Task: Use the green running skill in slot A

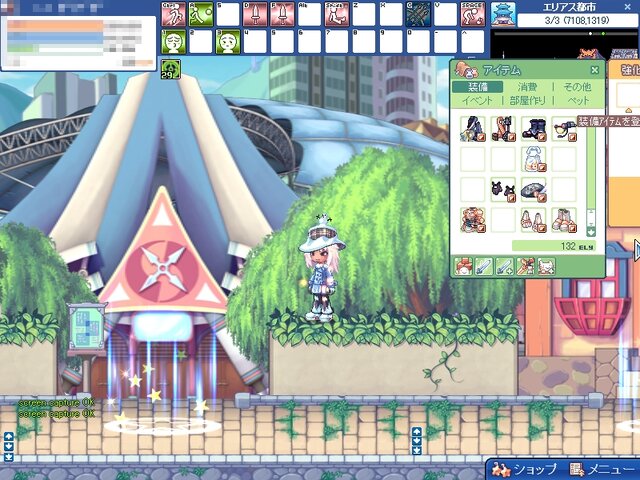Action: [x=201, y=15]
